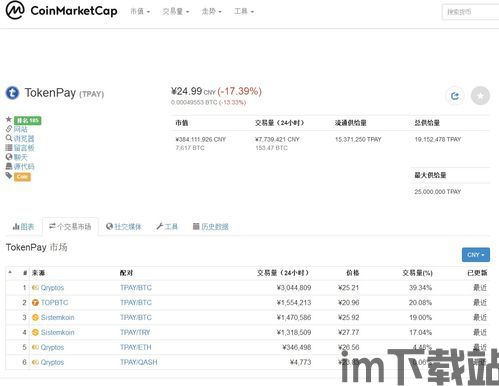This screenshot has height=386, width=499.
Task: Open the 留言板 message board link
Action: tap(24, 148)
